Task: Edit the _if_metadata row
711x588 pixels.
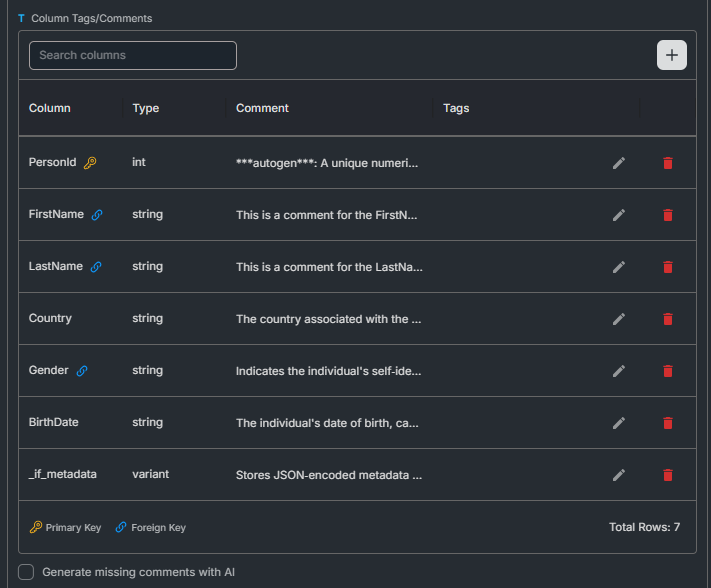Action: 619,475
